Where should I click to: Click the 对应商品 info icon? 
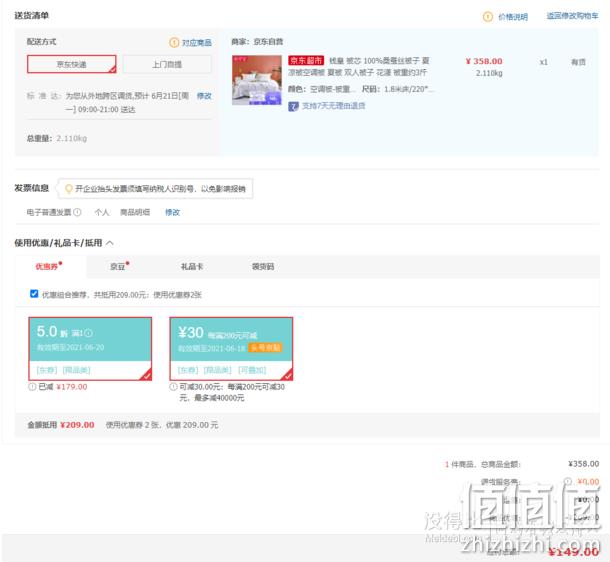click(x=174, y=42)
